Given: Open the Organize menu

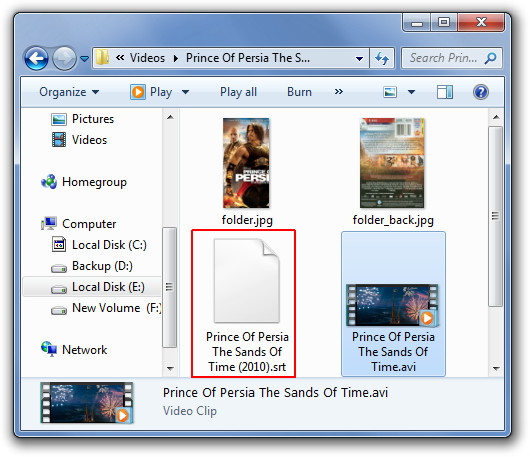Looking at the screenshot, I should 69,92.
